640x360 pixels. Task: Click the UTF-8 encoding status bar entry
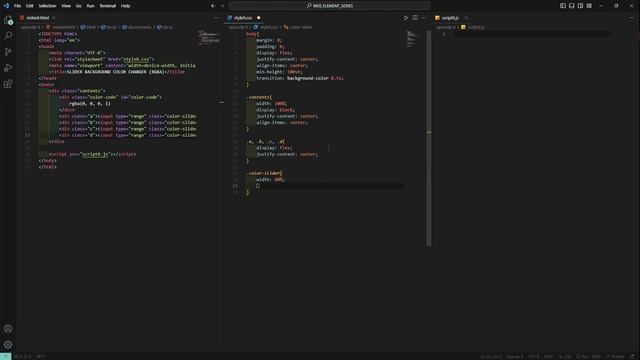click(x=533, y=356)
